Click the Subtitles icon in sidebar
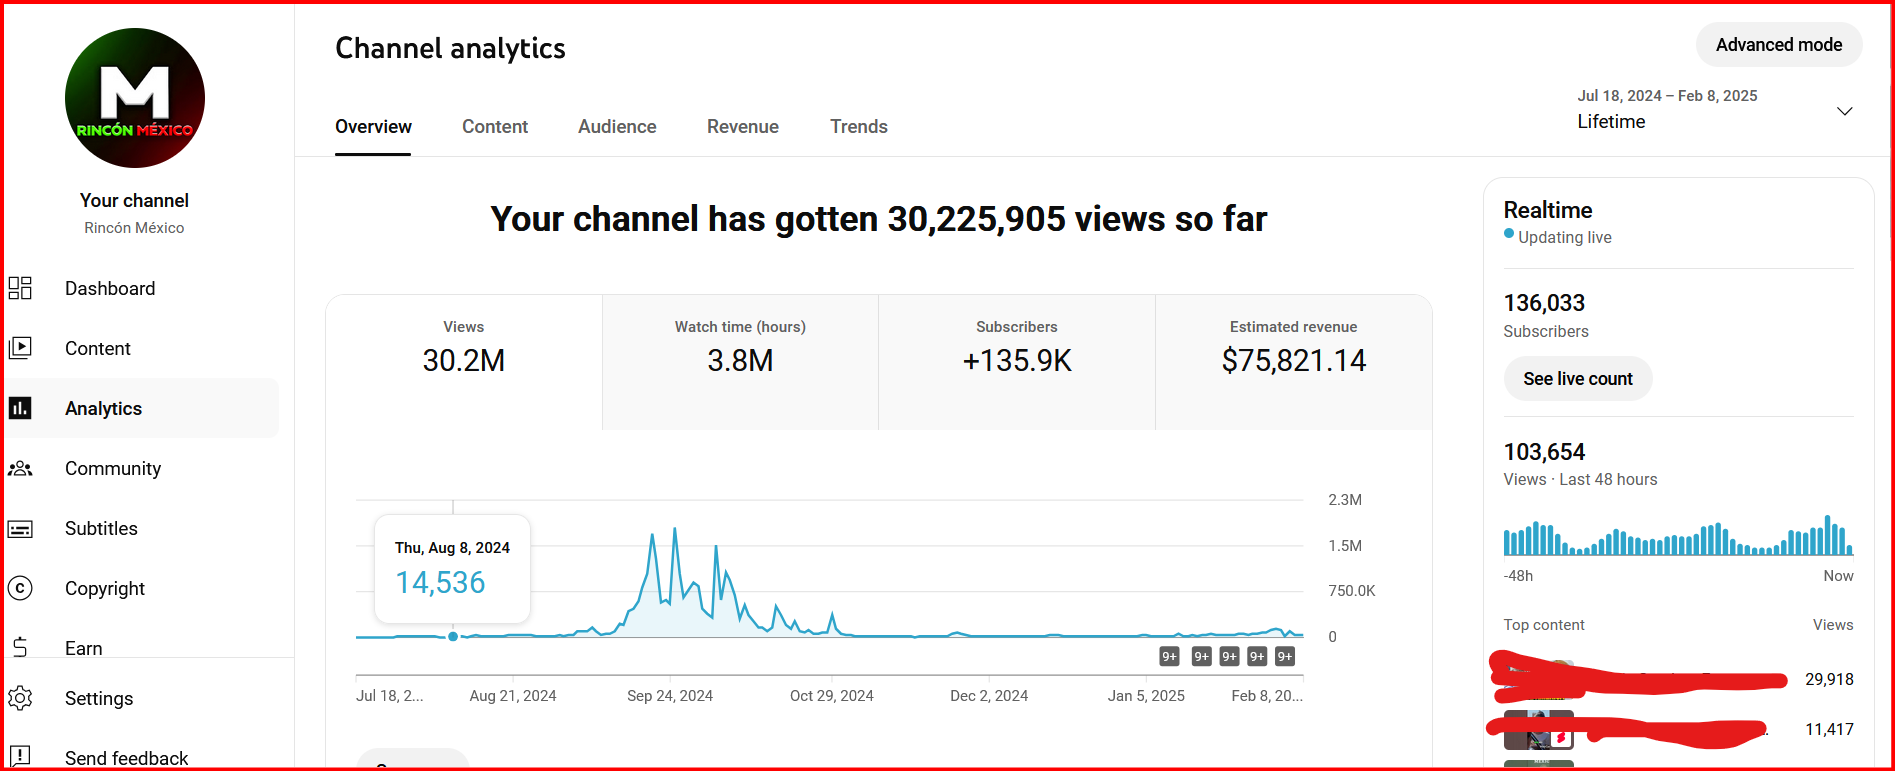Screen dimensions: 1895x771 point(20,528)
